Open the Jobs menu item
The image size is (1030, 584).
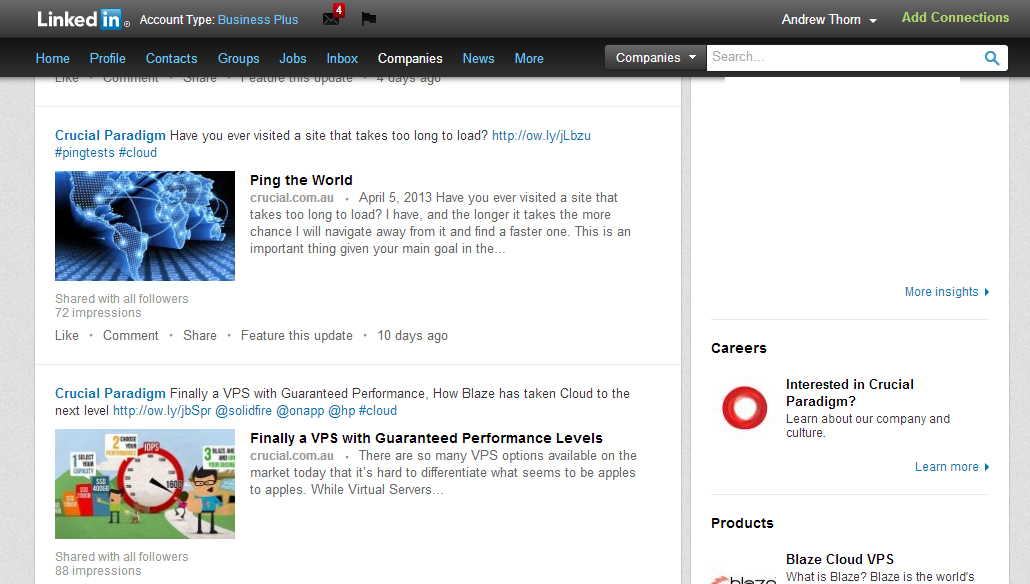(293, 58)
